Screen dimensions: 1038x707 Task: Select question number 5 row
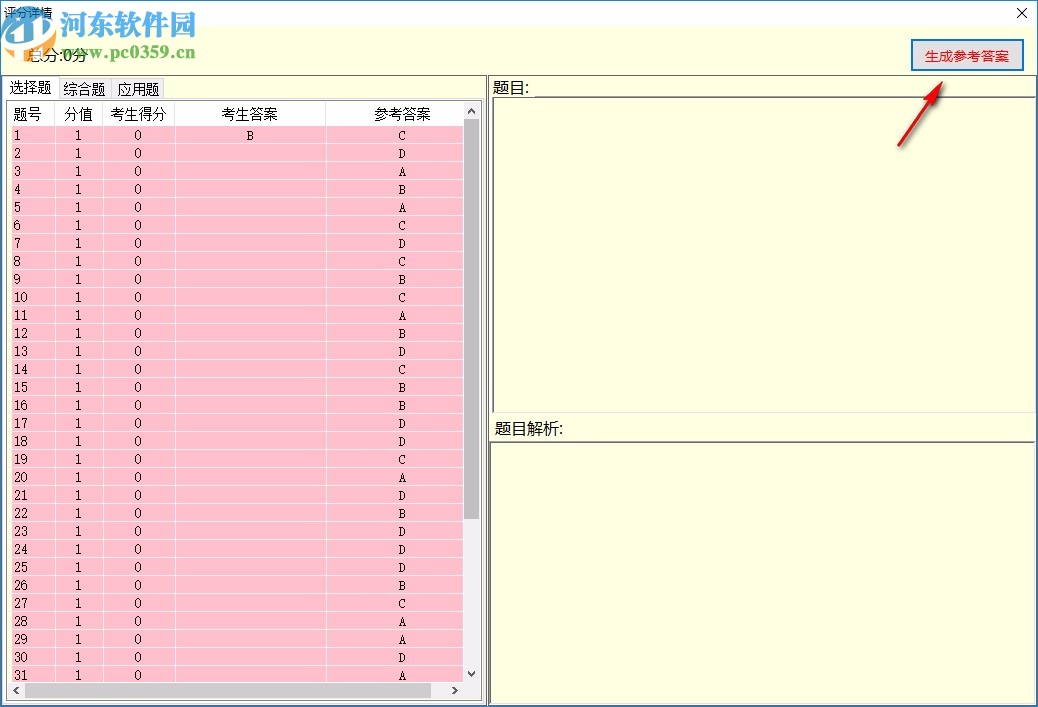point(17,207)
